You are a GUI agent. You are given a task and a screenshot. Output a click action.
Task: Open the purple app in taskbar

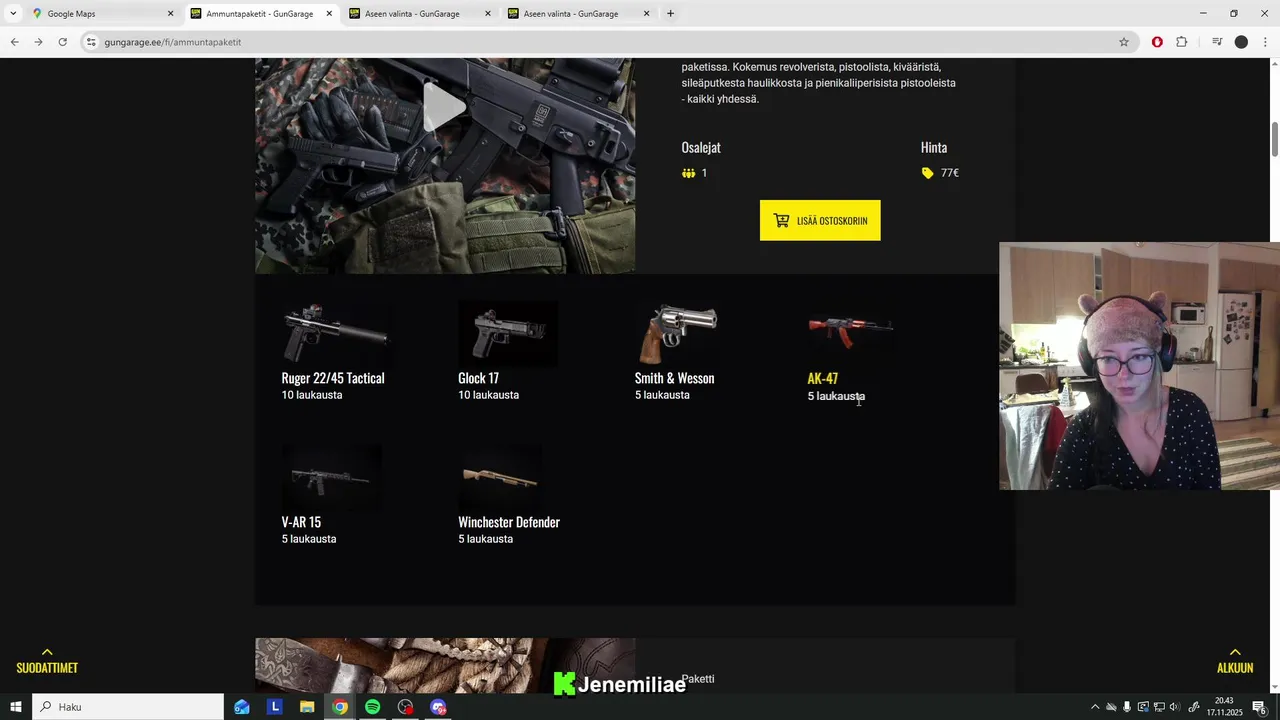click(438, 707)
